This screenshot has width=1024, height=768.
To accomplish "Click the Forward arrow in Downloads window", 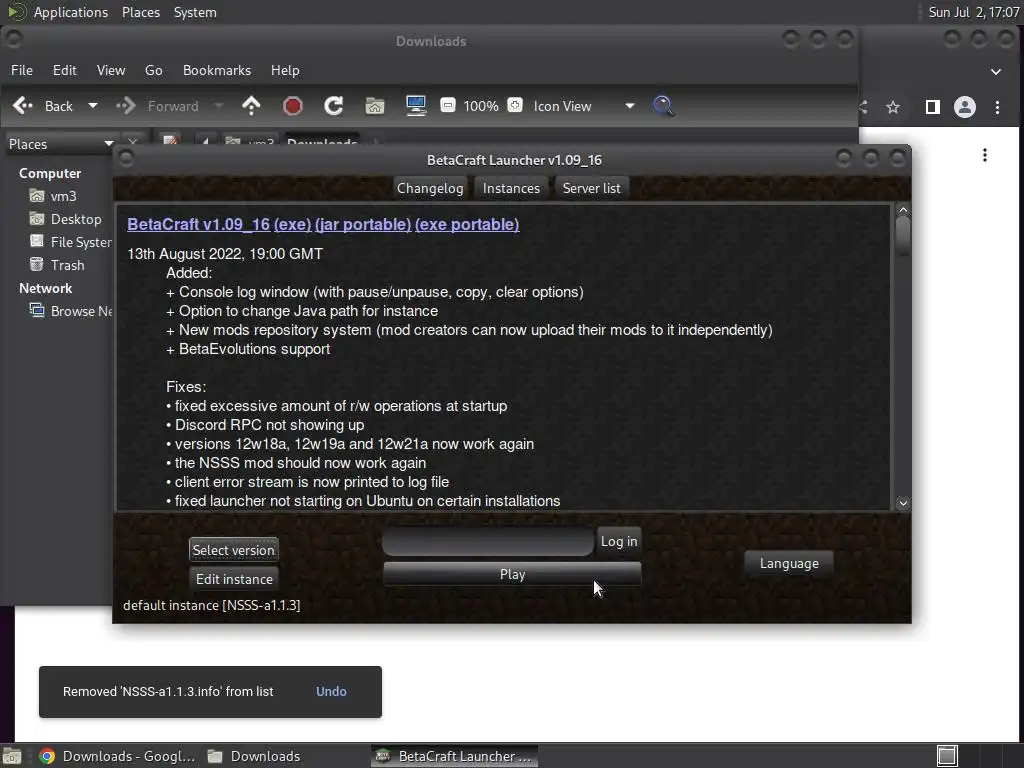I will pyautogui.click(x=125, y=106).
